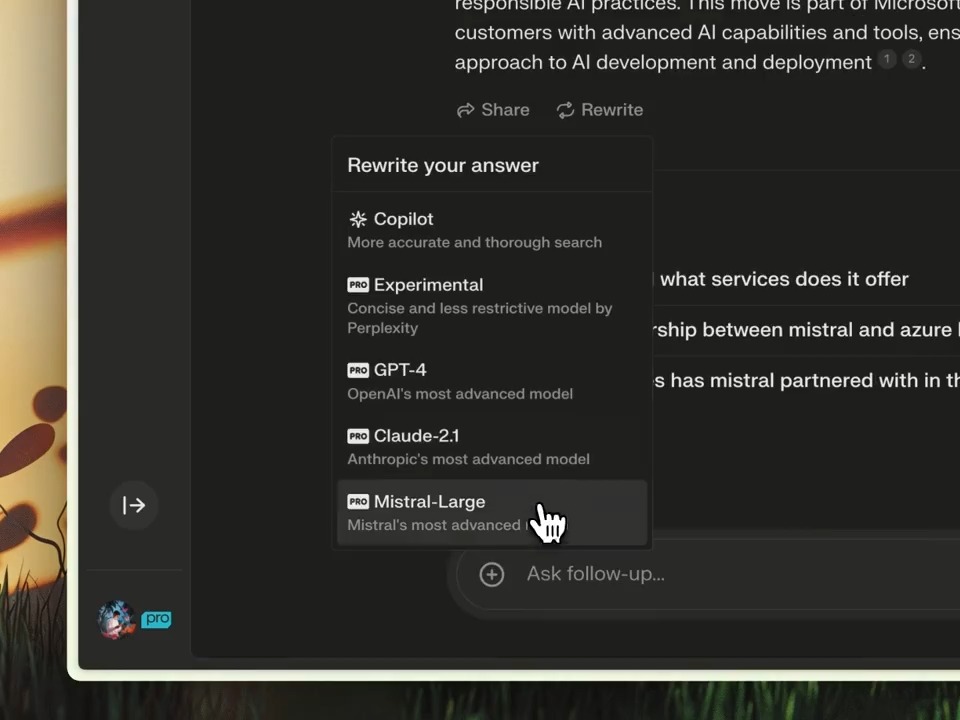The image size is (960, 720).
Task: Open citation number 2 badge
Action: [910, 60]
